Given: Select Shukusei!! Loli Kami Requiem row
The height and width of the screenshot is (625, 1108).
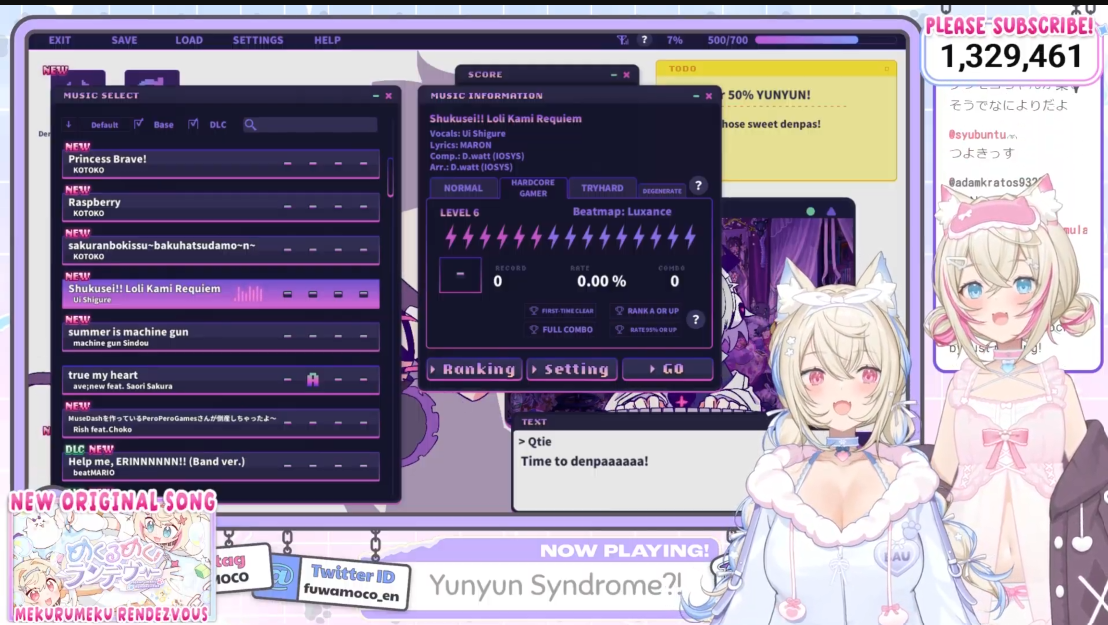Looking at the screenshot, I should click(220, 293).
